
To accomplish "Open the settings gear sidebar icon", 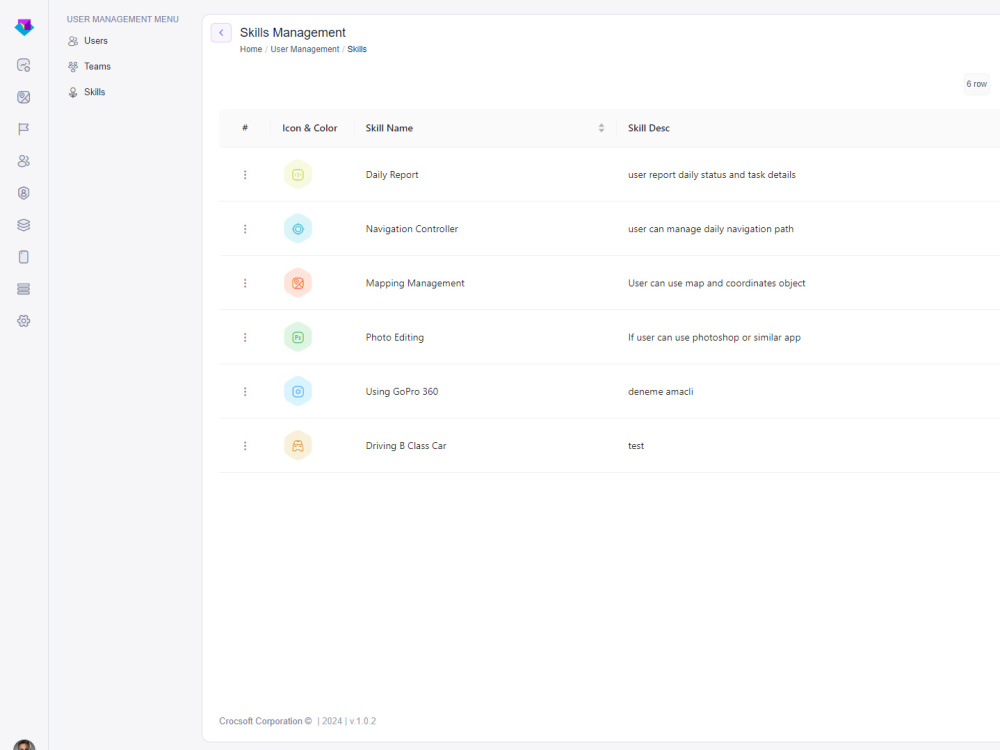I will 24,321.
